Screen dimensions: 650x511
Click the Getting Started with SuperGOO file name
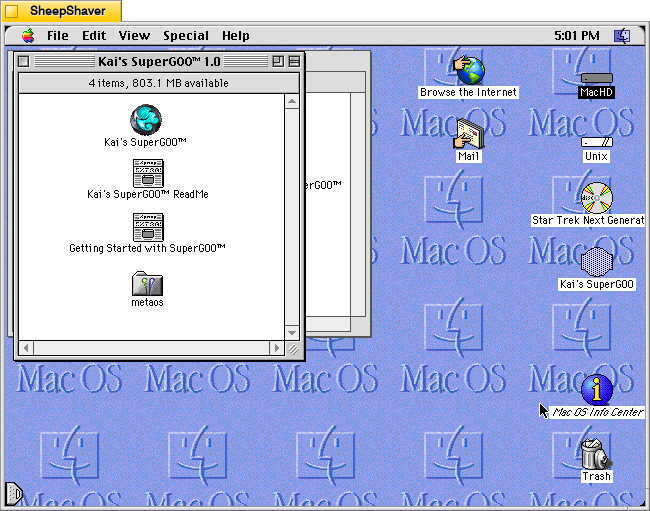147,248
